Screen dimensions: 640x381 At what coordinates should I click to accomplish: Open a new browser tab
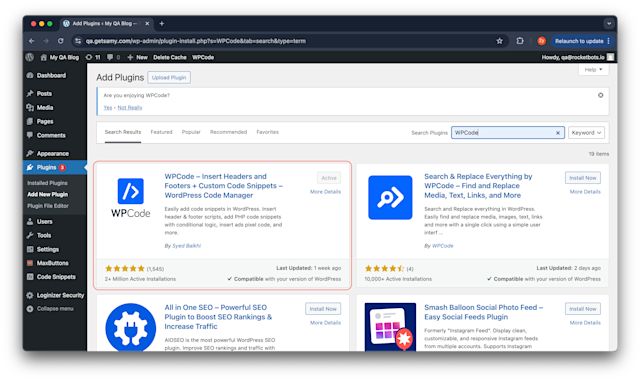(162, 24)
